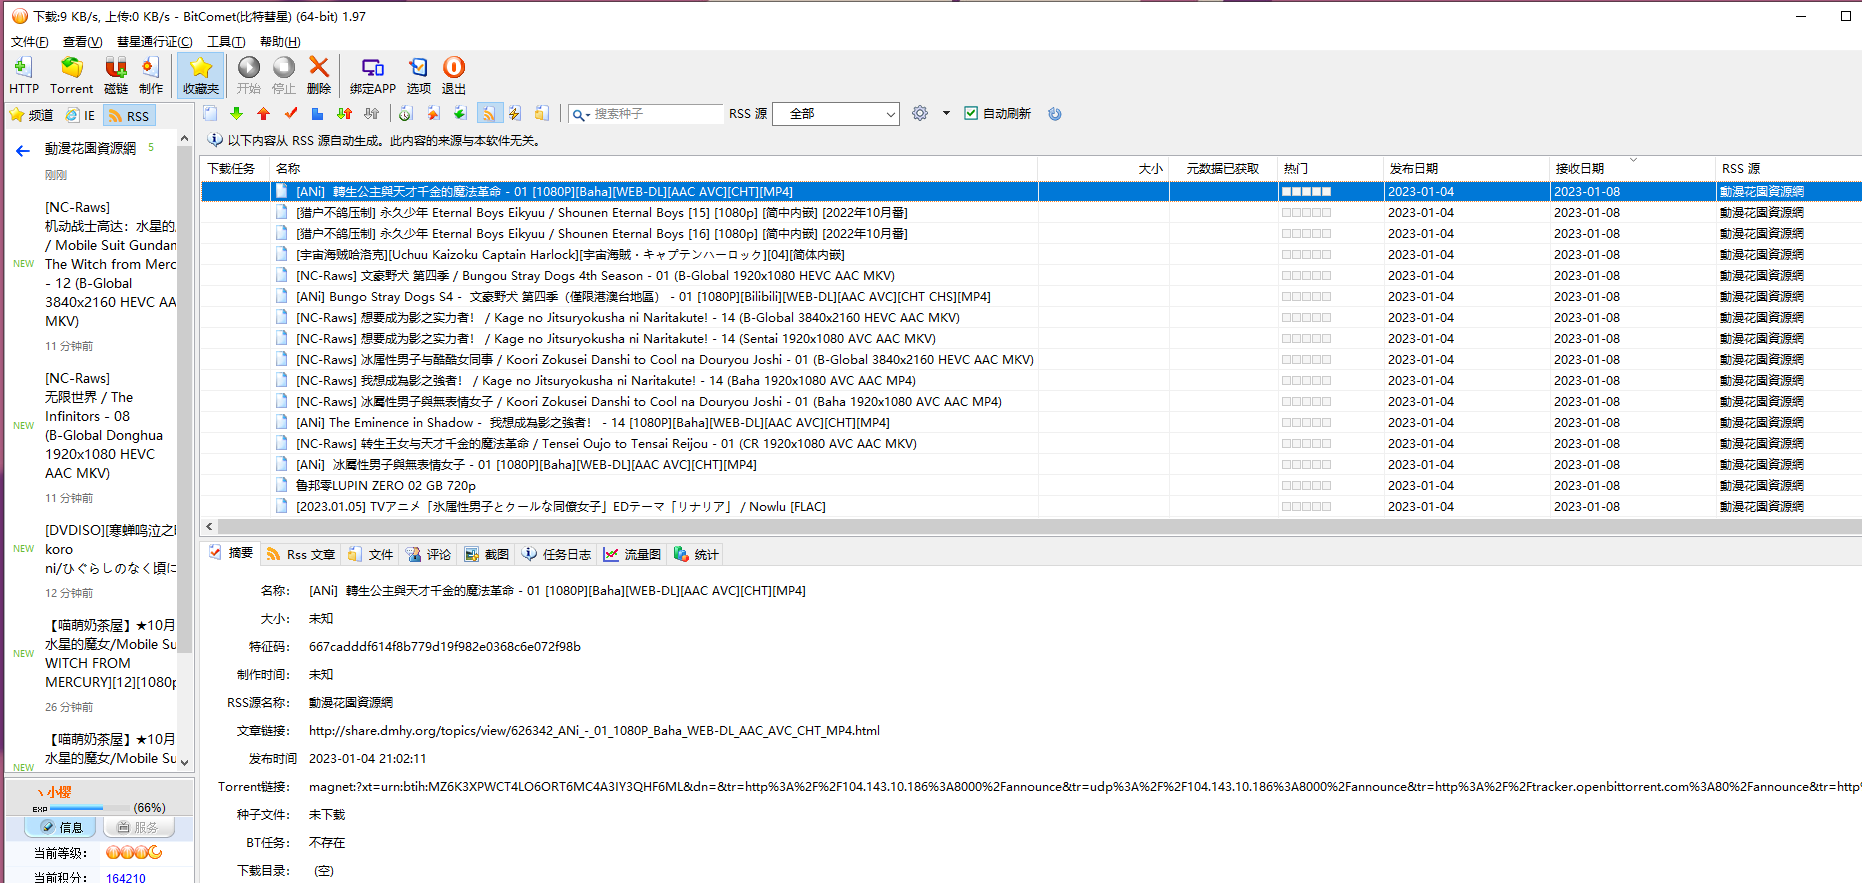Open the 帮助 menu
Image resolution: width=1862 pixels, height=883 pixels.
tap(280, 42)
